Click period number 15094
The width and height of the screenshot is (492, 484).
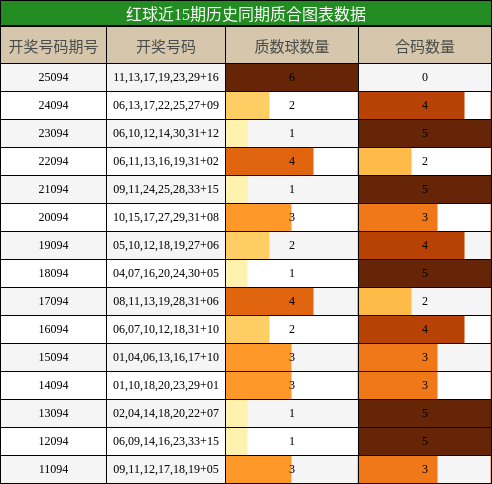[x=53, y=357]
